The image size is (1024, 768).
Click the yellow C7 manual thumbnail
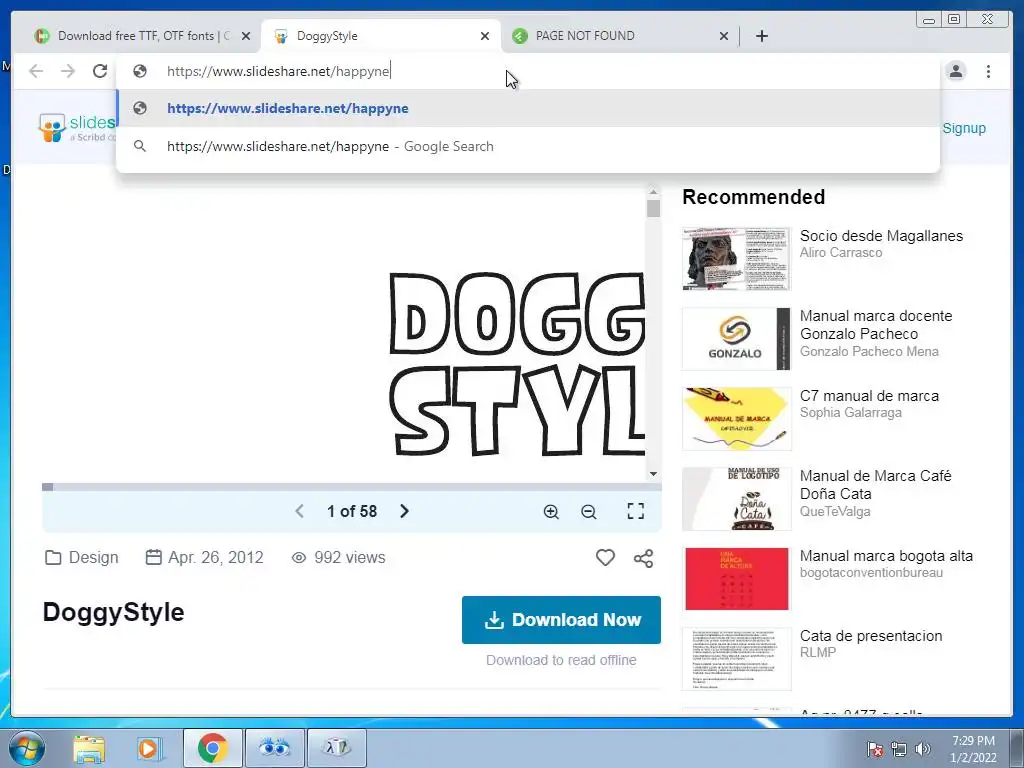coord(737,419)
